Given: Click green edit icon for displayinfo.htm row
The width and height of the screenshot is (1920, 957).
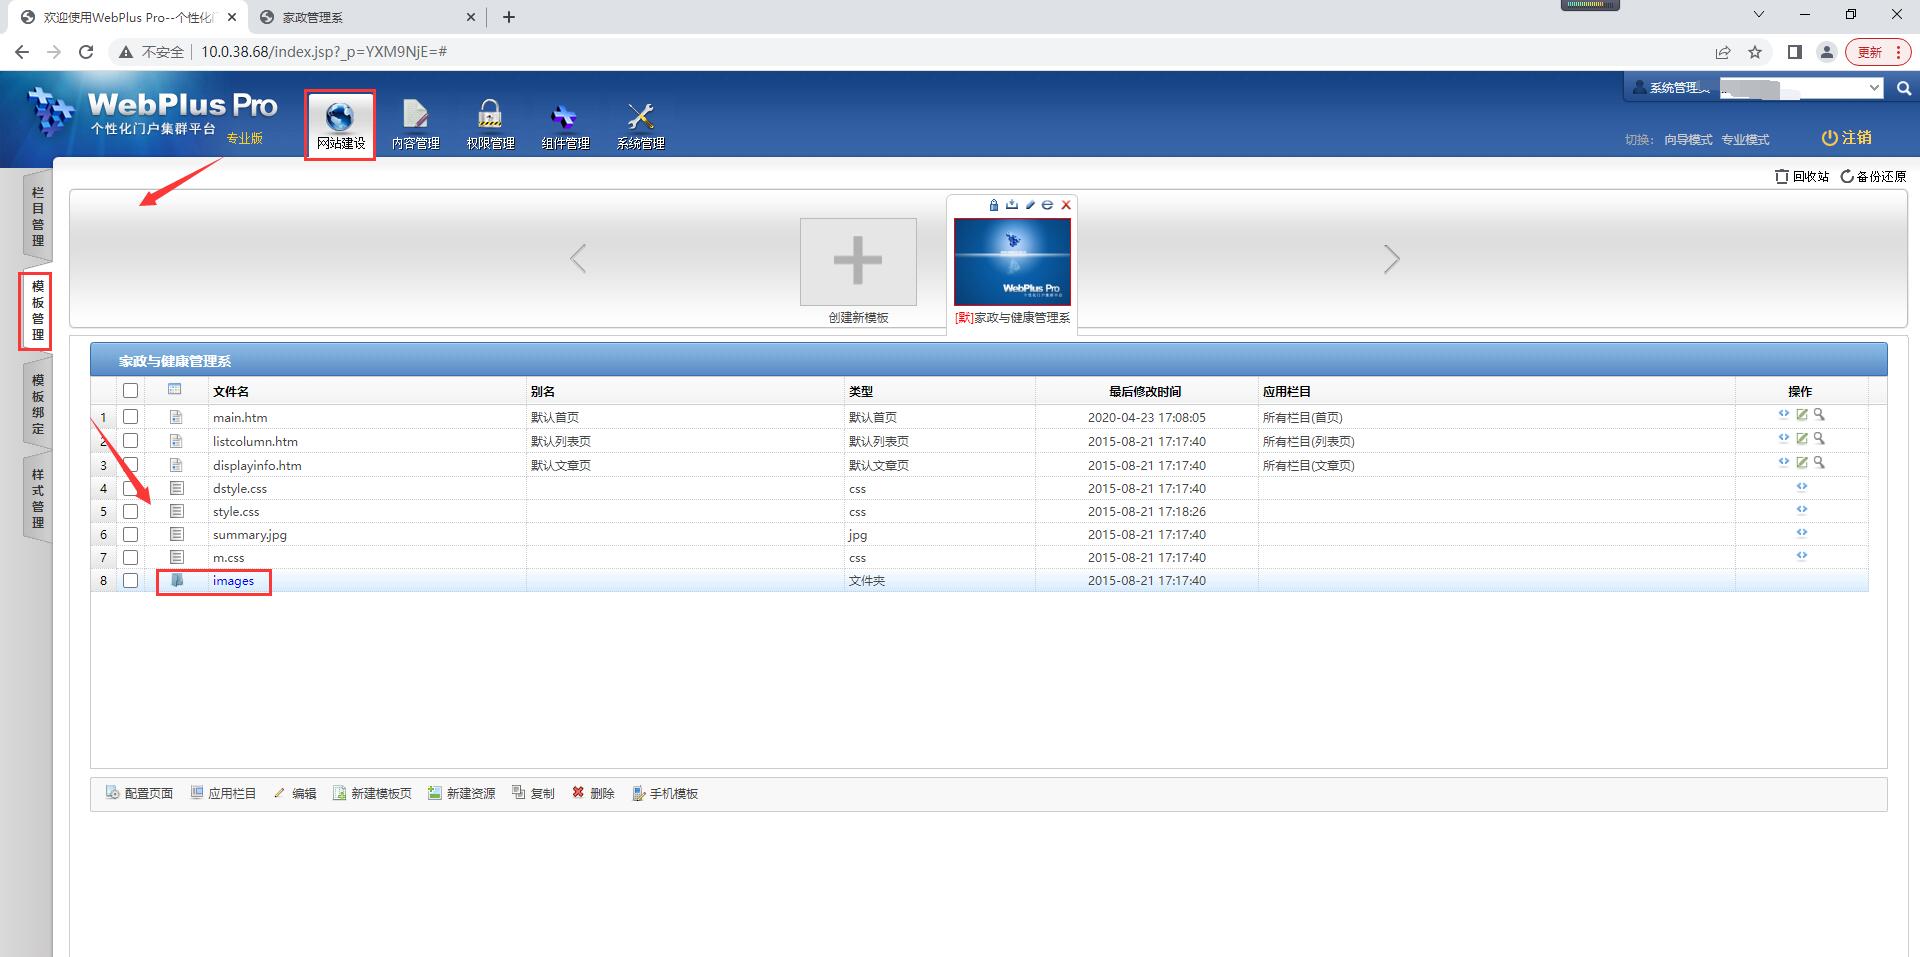Looking at the screenshot, I should 1801,463.
